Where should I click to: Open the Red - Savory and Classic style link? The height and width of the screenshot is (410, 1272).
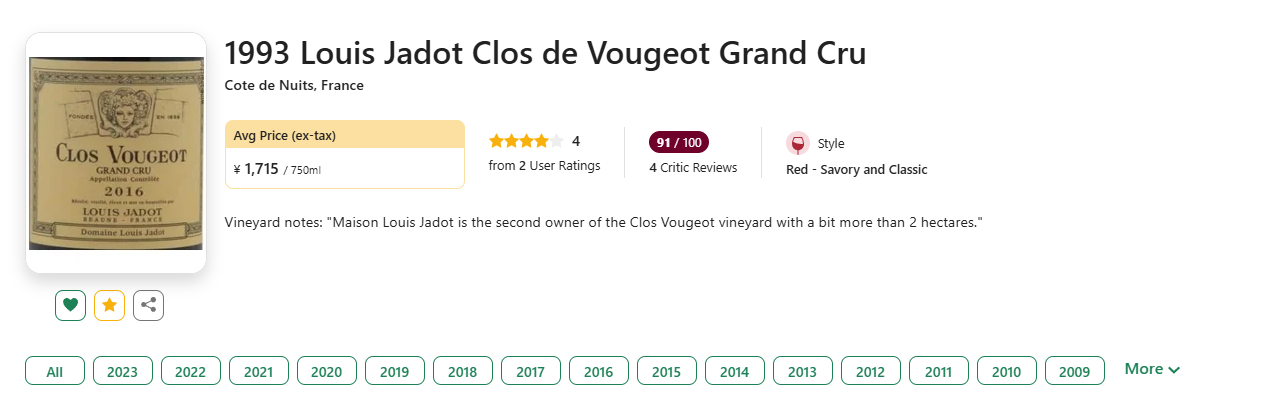[x=857, y=170]
